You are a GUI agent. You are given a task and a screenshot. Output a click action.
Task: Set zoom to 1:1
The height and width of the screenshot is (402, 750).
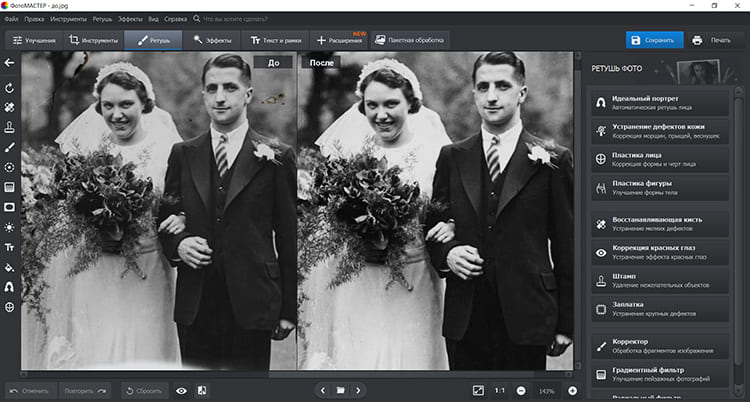[x=500, y=391]
